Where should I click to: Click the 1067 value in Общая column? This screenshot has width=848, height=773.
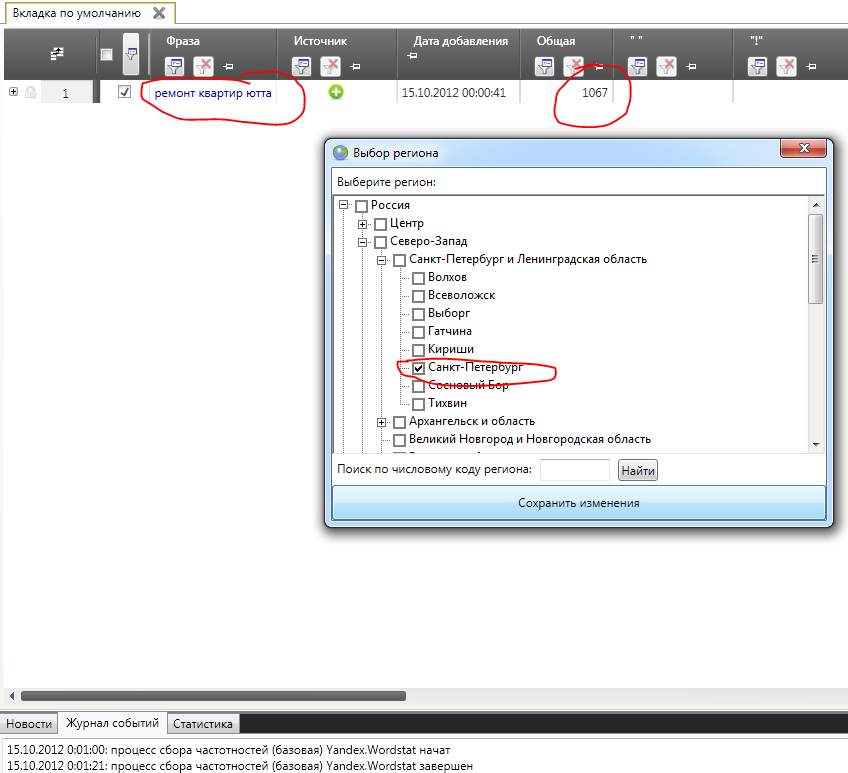click(594, 93)
